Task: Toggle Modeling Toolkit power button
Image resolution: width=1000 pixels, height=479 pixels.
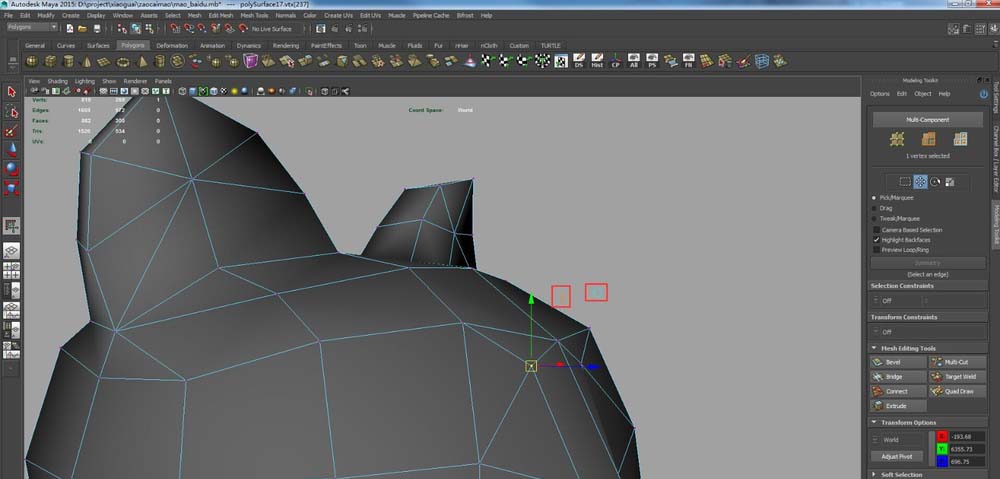Action: click(x=983, y=94)
